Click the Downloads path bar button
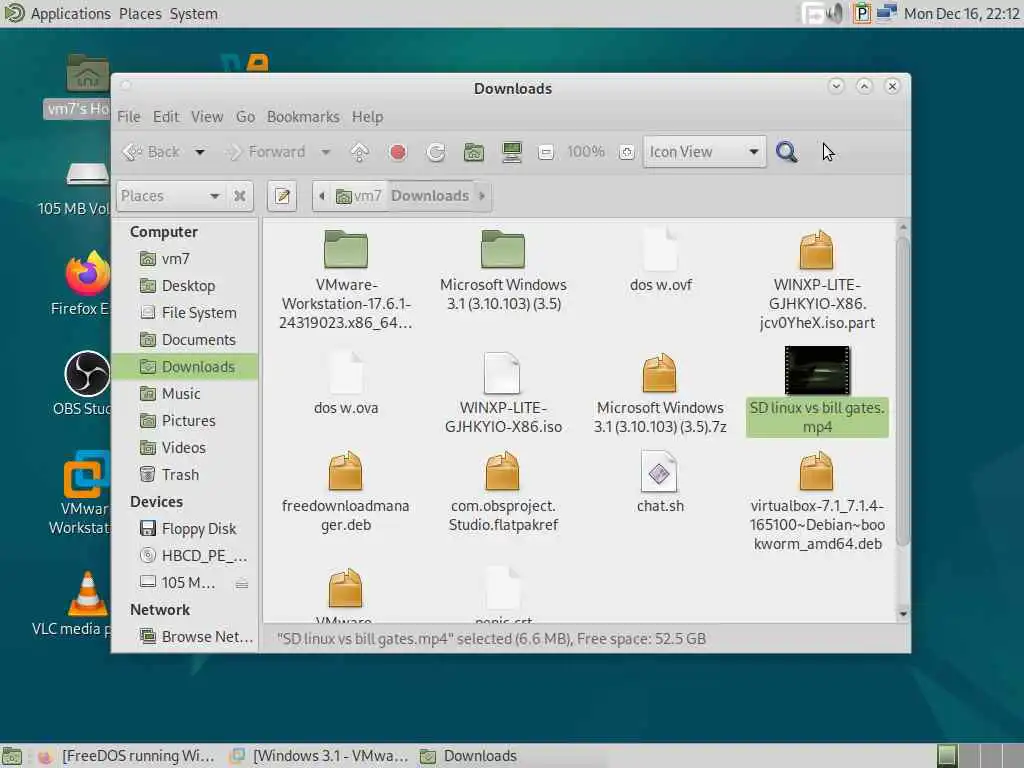 [430, 196]
